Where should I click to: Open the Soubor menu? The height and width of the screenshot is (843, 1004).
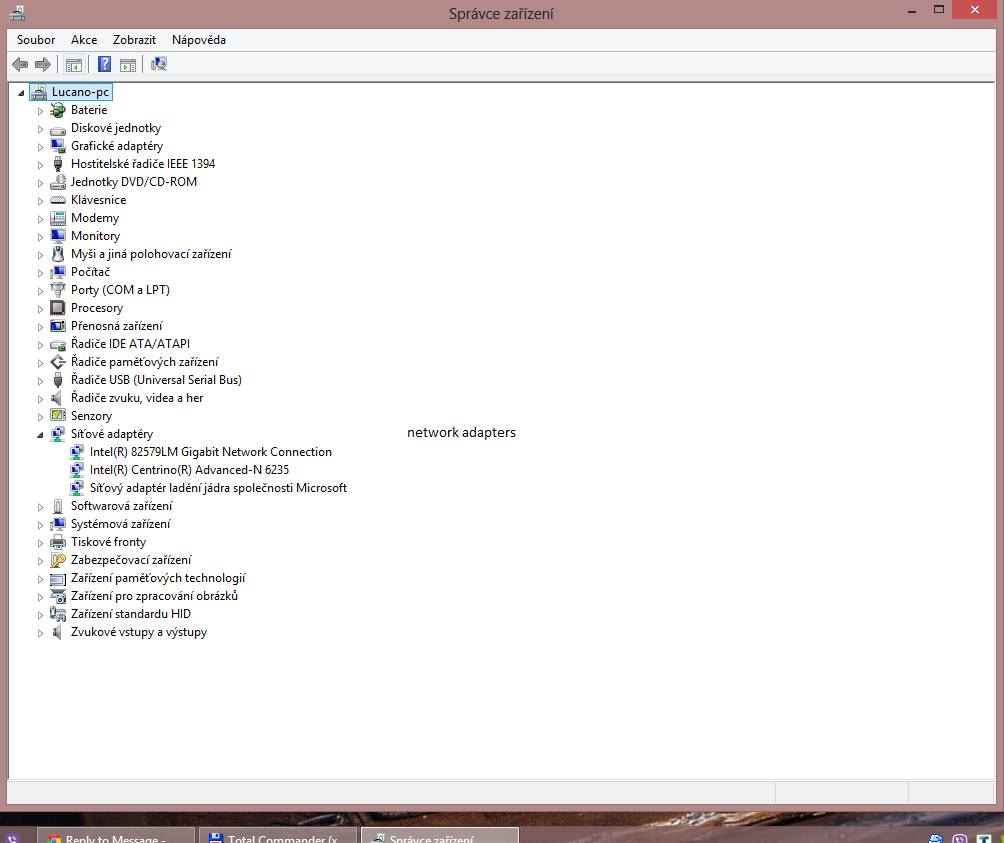[x=36, y=40]
